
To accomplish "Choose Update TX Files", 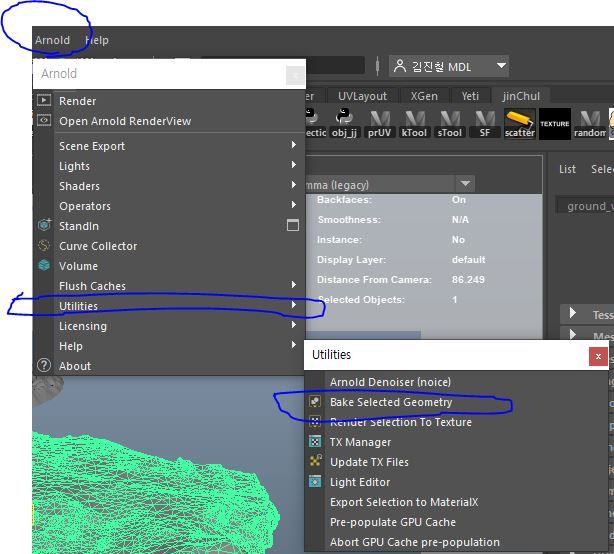I will (369, 462).
